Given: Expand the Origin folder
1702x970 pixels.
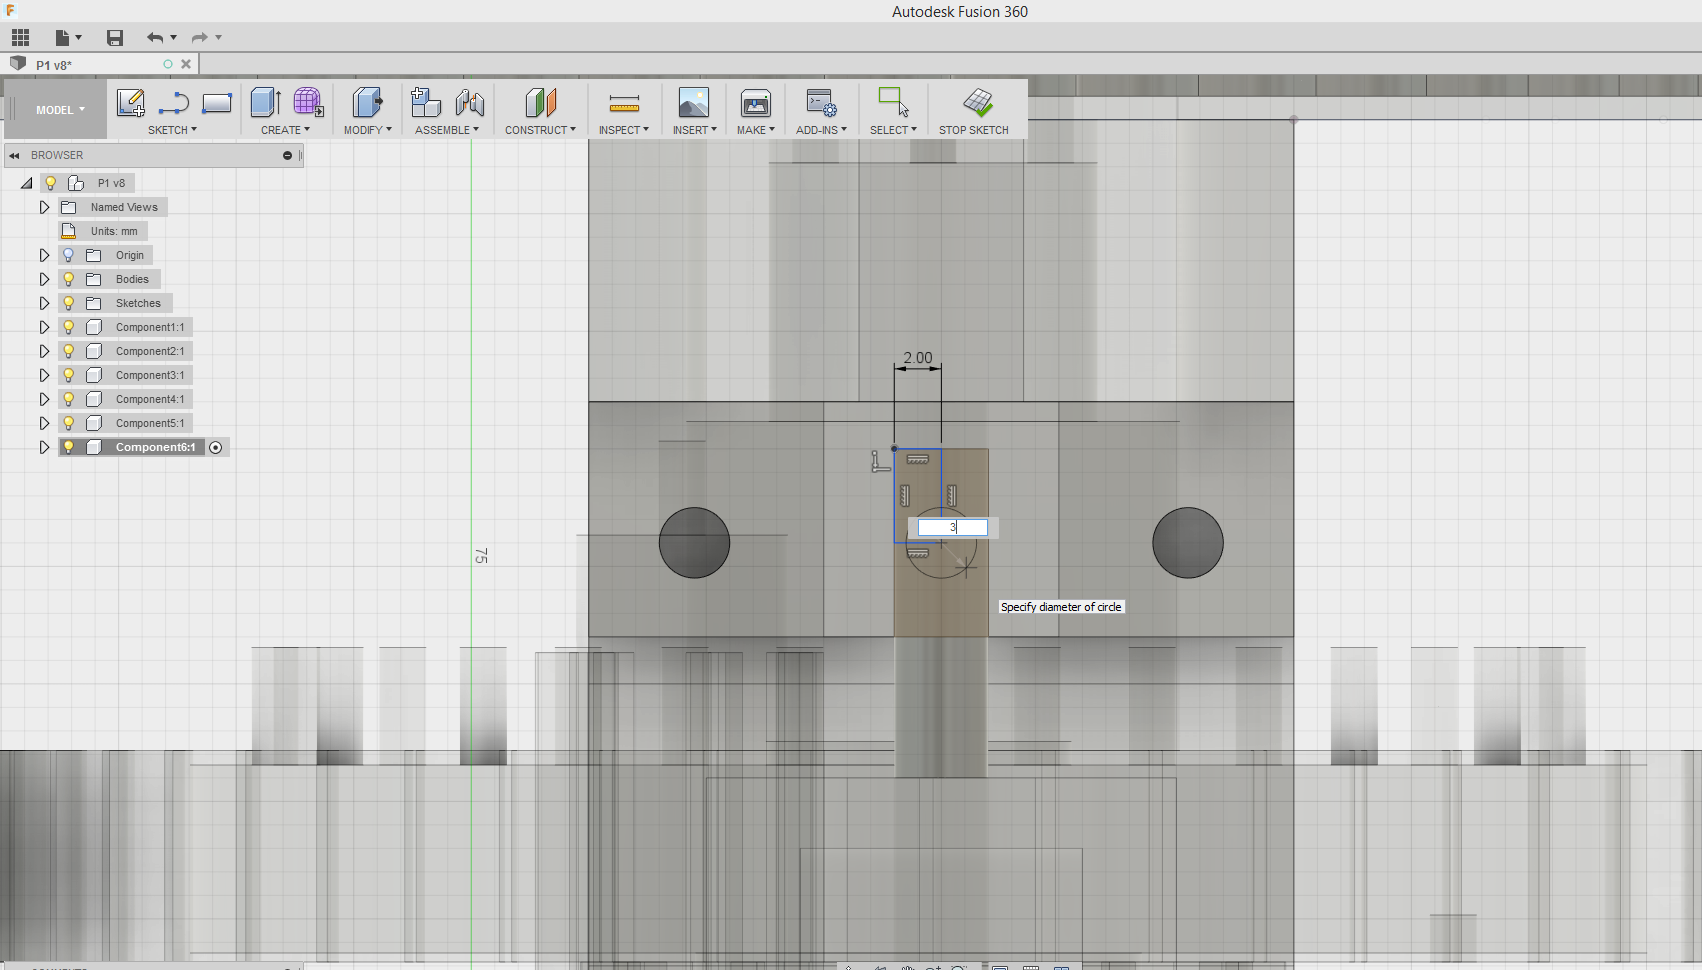Looking at the screenshot, I should coord(44,255).
